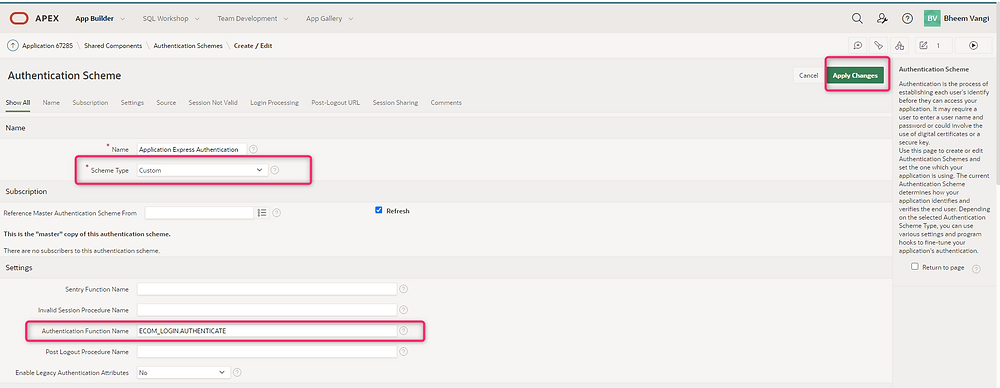Switch to the Post-Logout URL tab

(x=335, y=103)
